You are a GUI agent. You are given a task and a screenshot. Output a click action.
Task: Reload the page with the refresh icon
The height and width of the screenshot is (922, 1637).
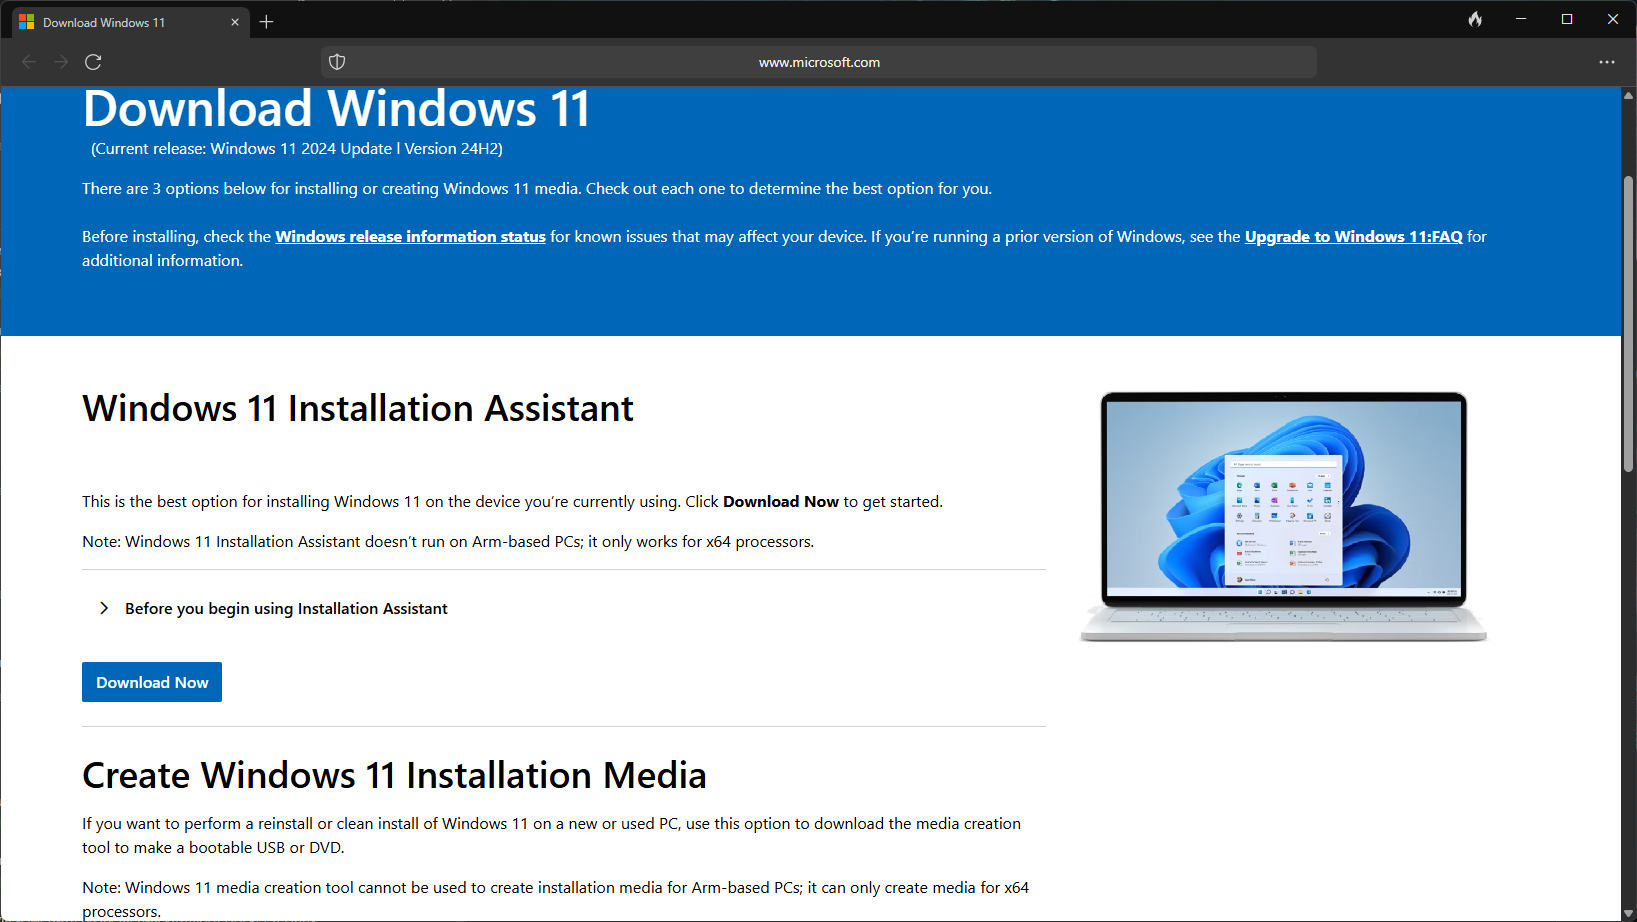(x=93, y=62)
